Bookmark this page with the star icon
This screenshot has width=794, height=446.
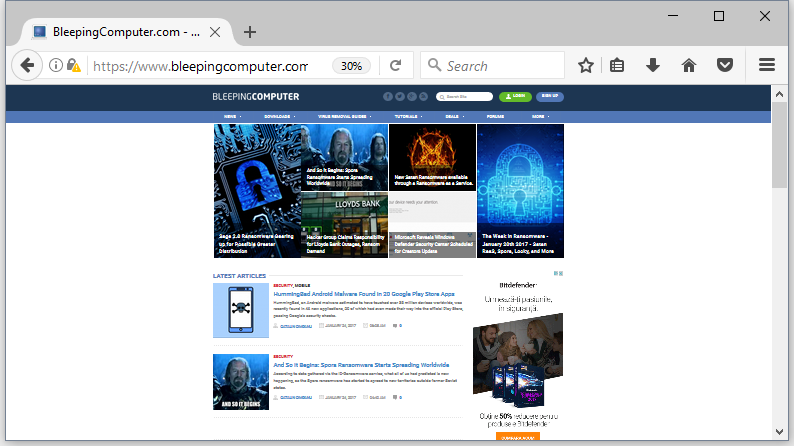(586, 66)
